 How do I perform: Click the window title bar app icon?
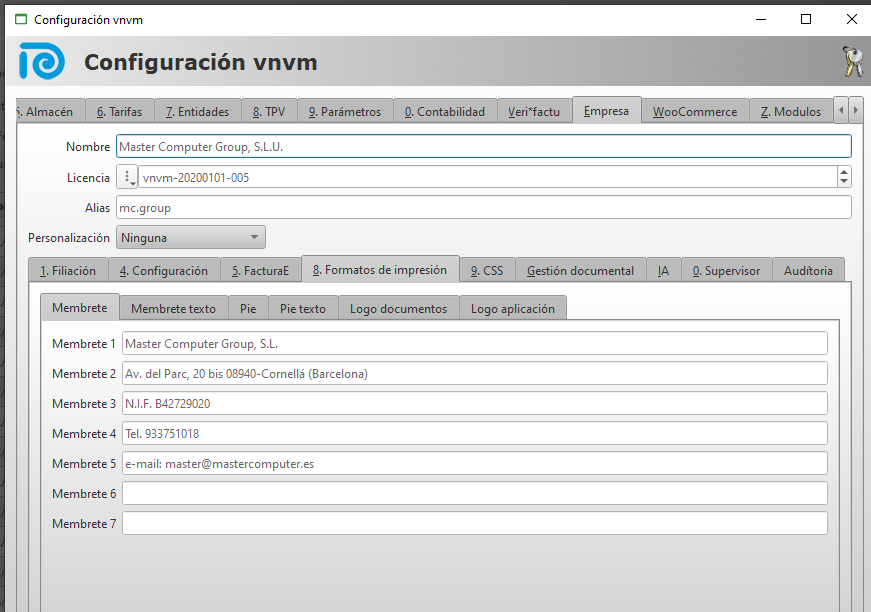21,19
